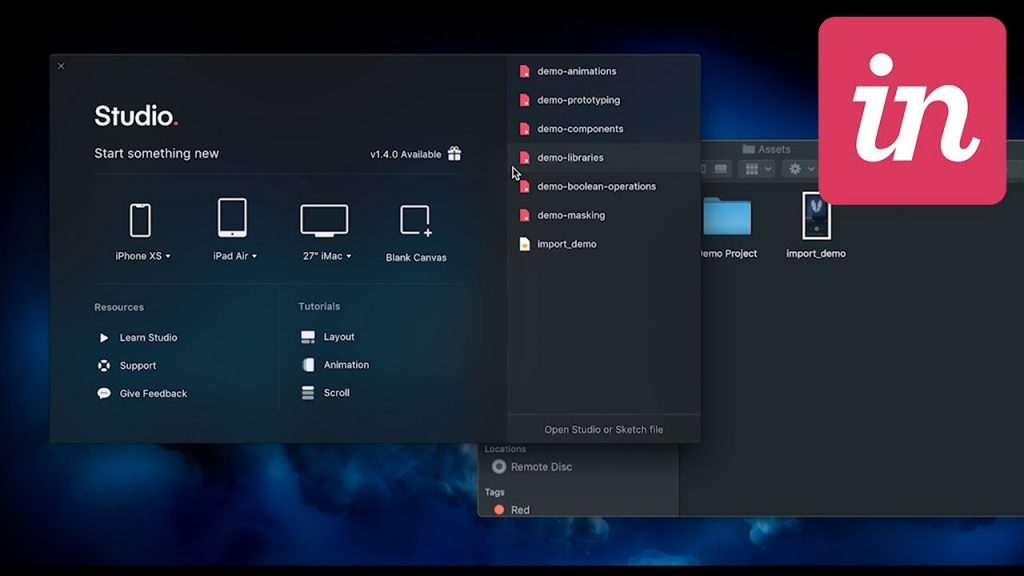Open the Learn Studio resource

point(148,338)
